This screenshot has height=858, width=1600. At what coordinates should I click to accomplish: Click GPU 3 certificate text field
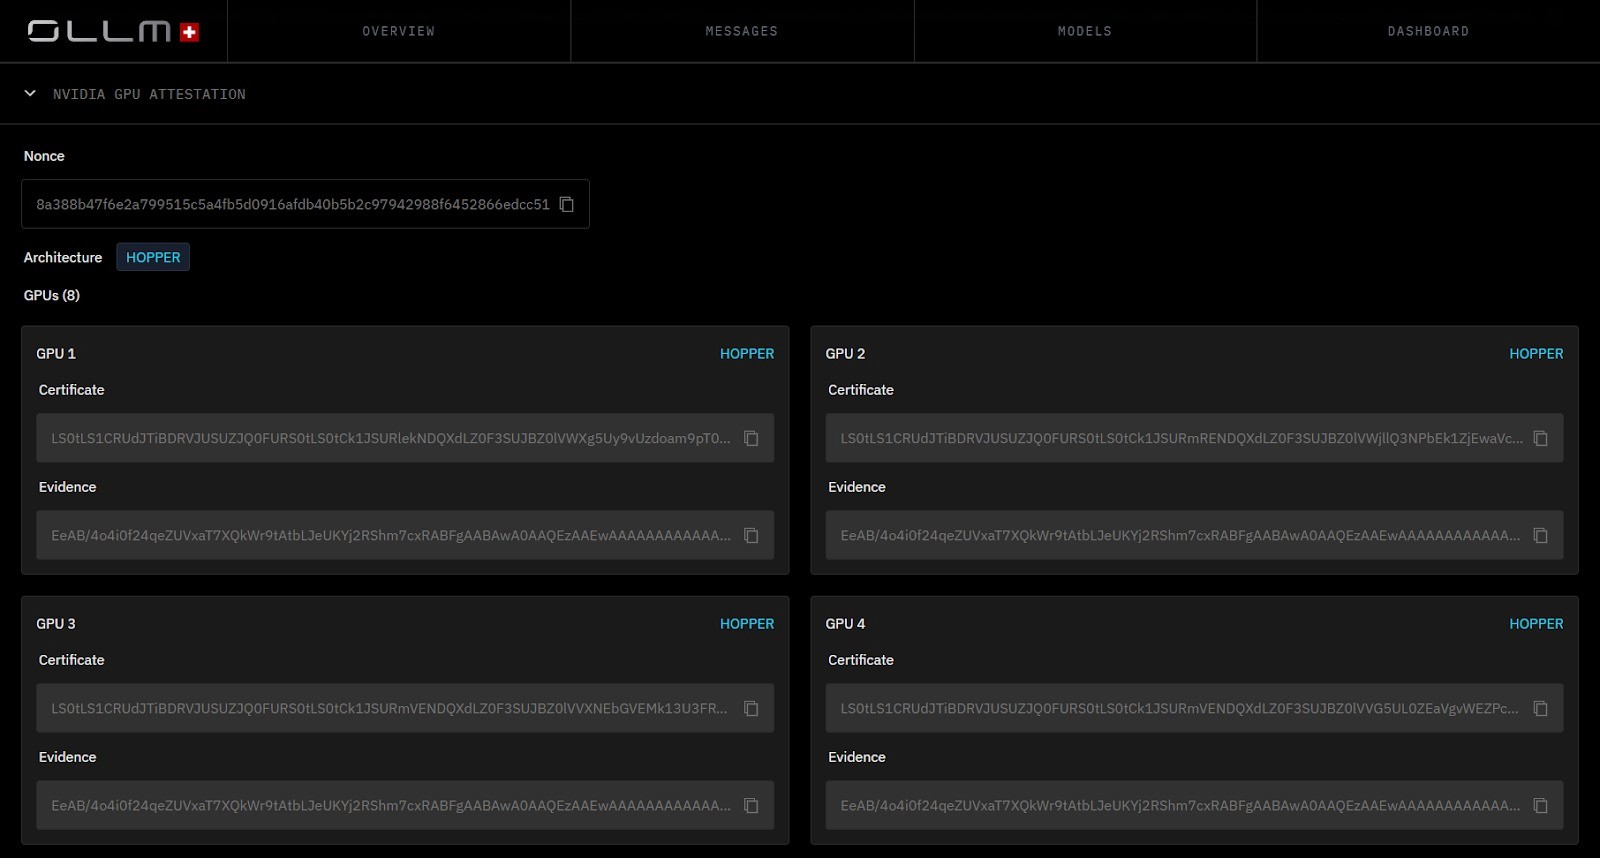(405, 708)
